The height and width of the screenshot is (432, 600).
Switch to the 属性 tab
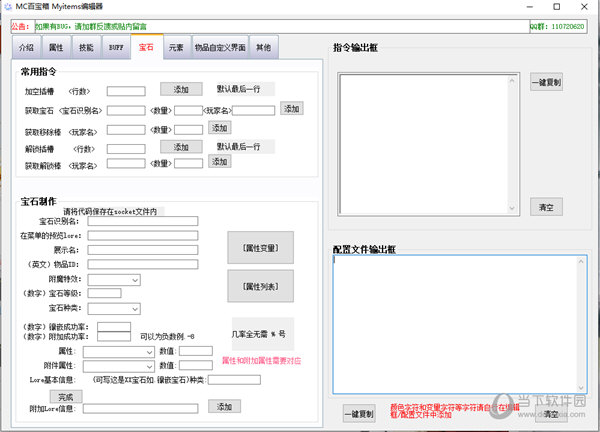coord(58,46)
